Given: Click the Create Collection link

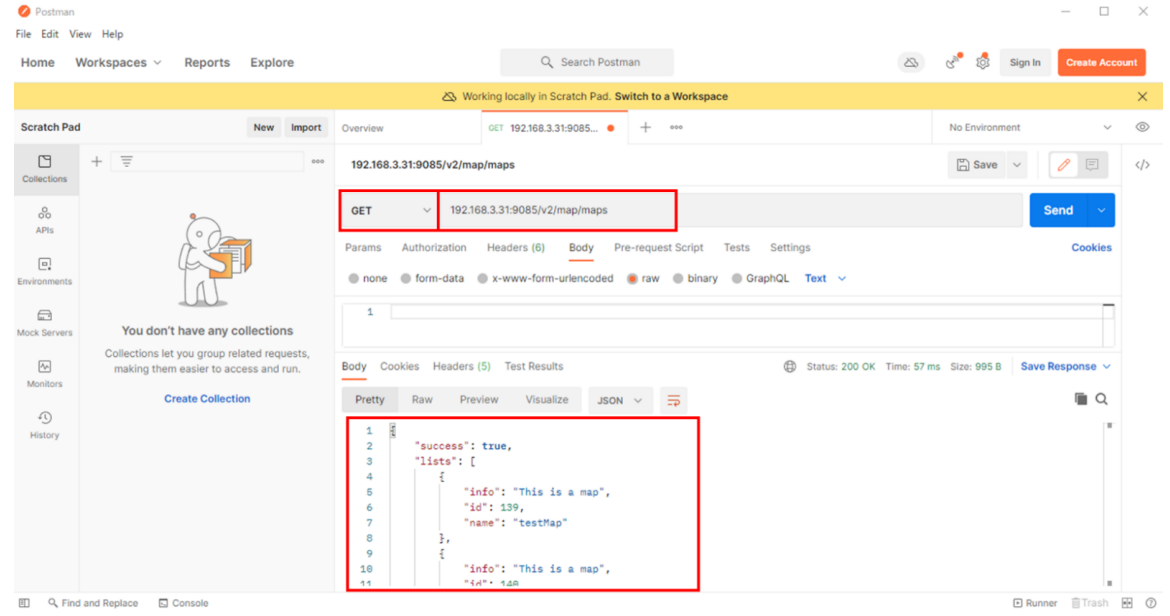Looking at the screenshot, I should 207,399.
